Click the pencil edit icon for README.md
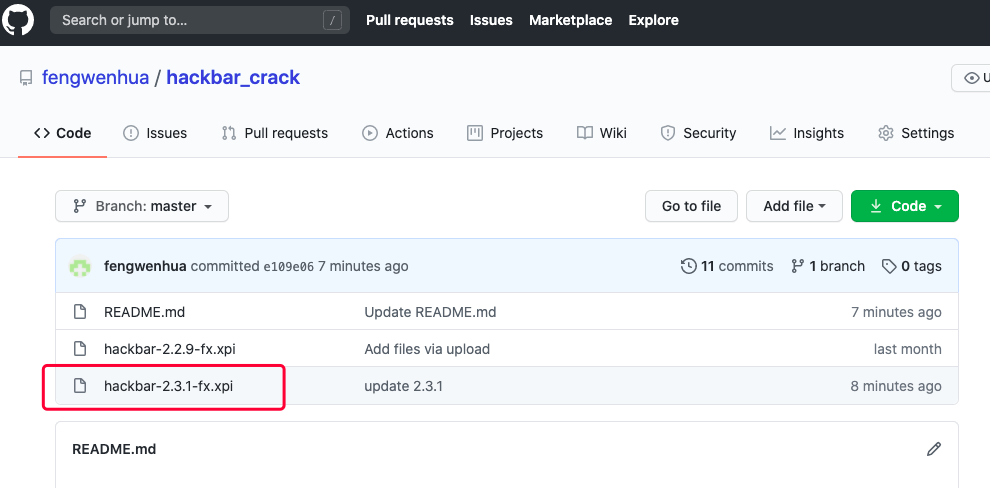Screen dimensions: 990x488 pos(934,449)
